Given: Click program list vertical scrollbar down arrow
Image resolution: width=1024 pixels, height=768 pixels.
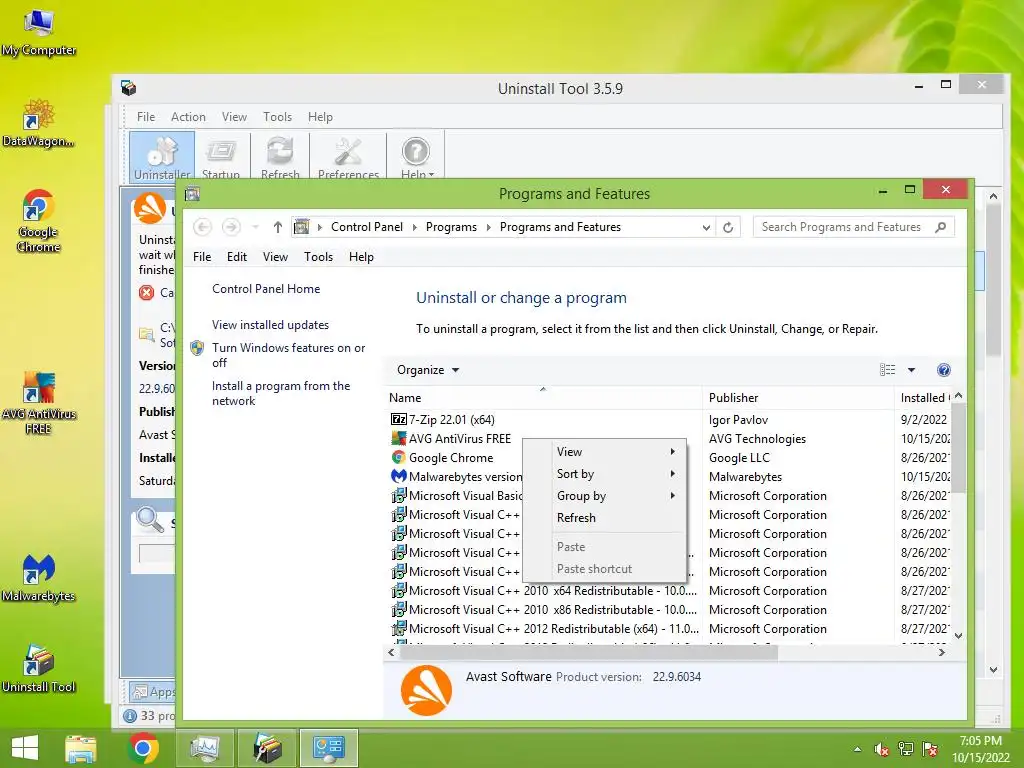Looking at the screenshot, I should tap(958, 636).
